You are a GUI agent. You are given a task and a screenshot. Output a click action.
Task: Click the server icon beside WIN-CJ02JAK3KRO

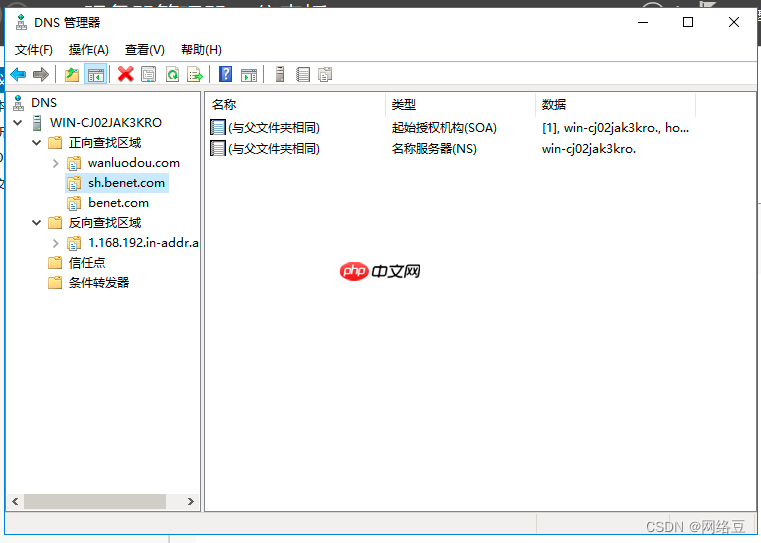37,123
